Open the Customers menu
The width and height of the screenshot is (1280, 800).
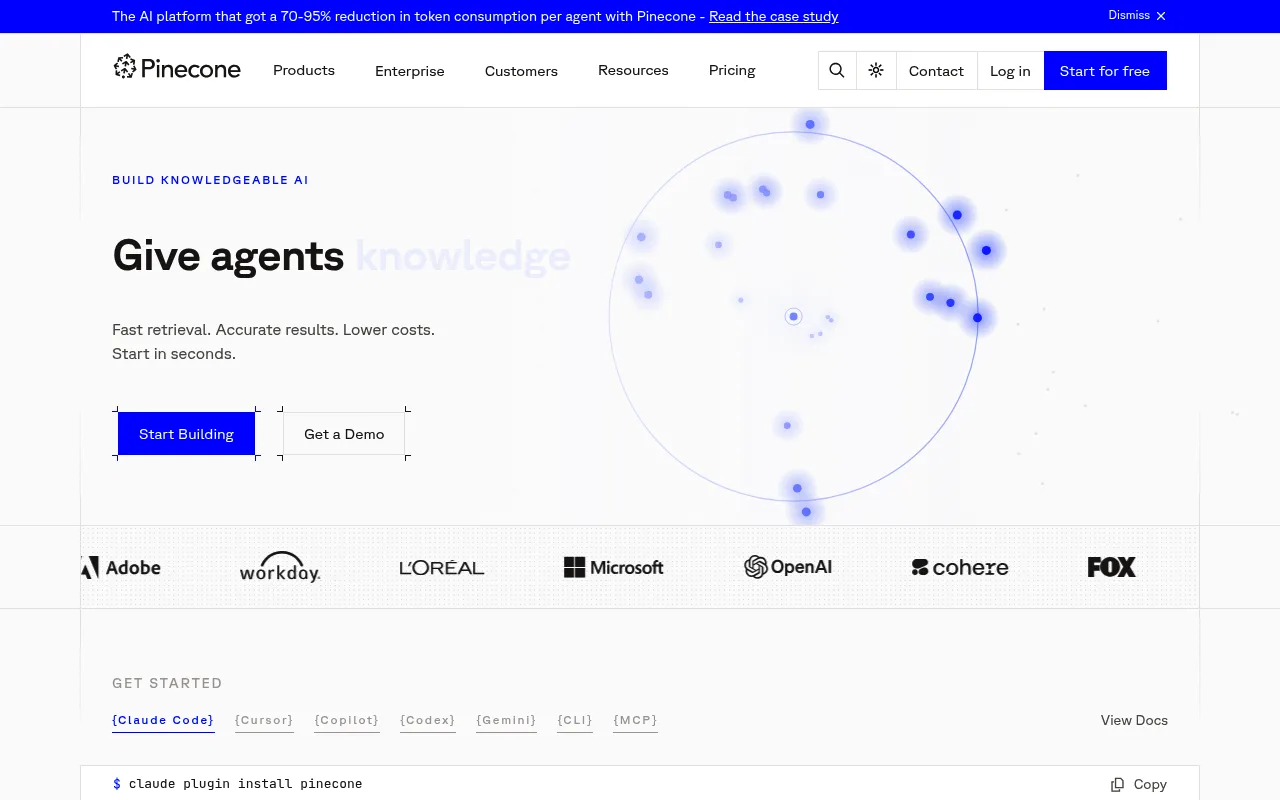point(521,71)
